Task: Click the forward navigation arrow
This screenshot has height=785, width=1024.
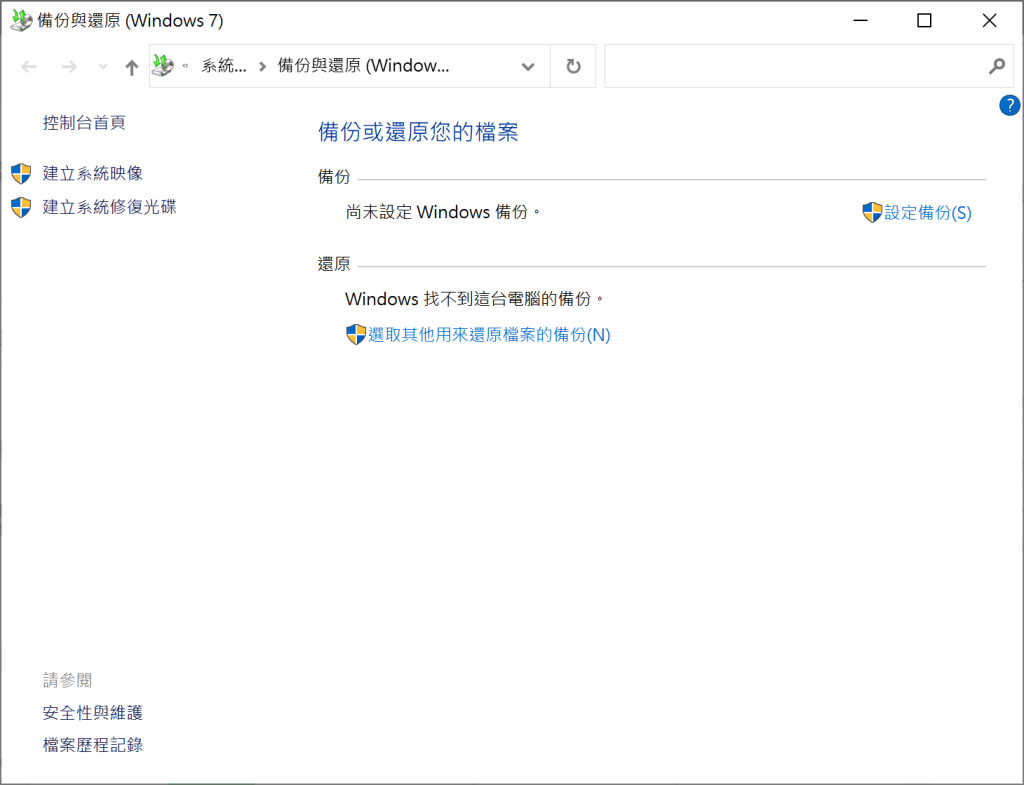Action: pos(69,67)
